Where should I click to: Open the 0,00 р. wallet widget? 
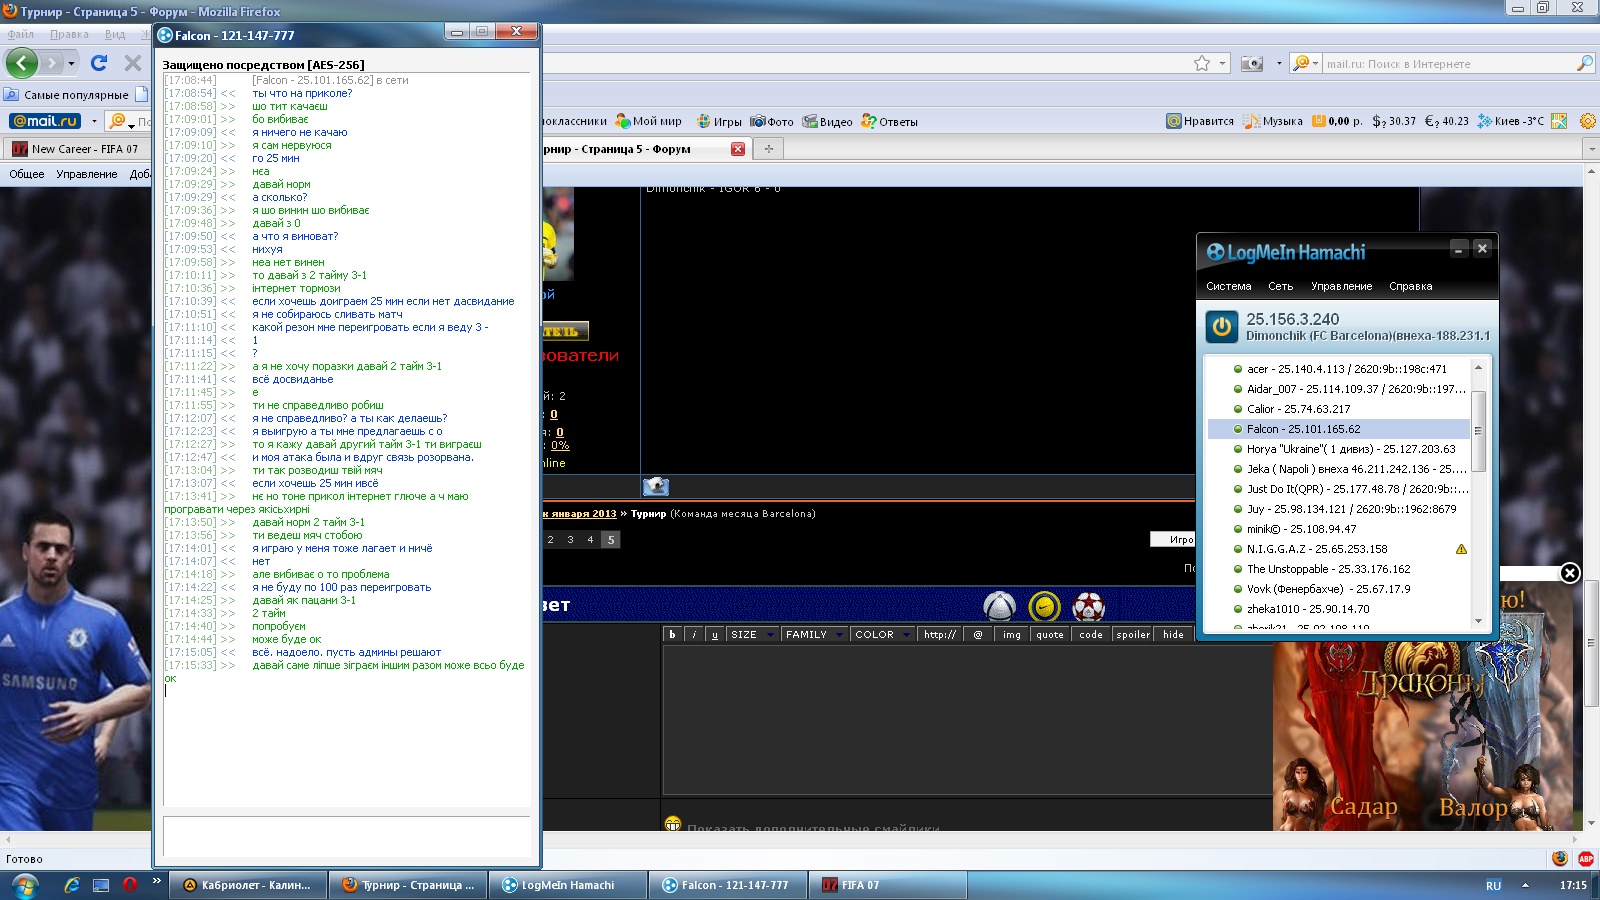click(1338, 121)
